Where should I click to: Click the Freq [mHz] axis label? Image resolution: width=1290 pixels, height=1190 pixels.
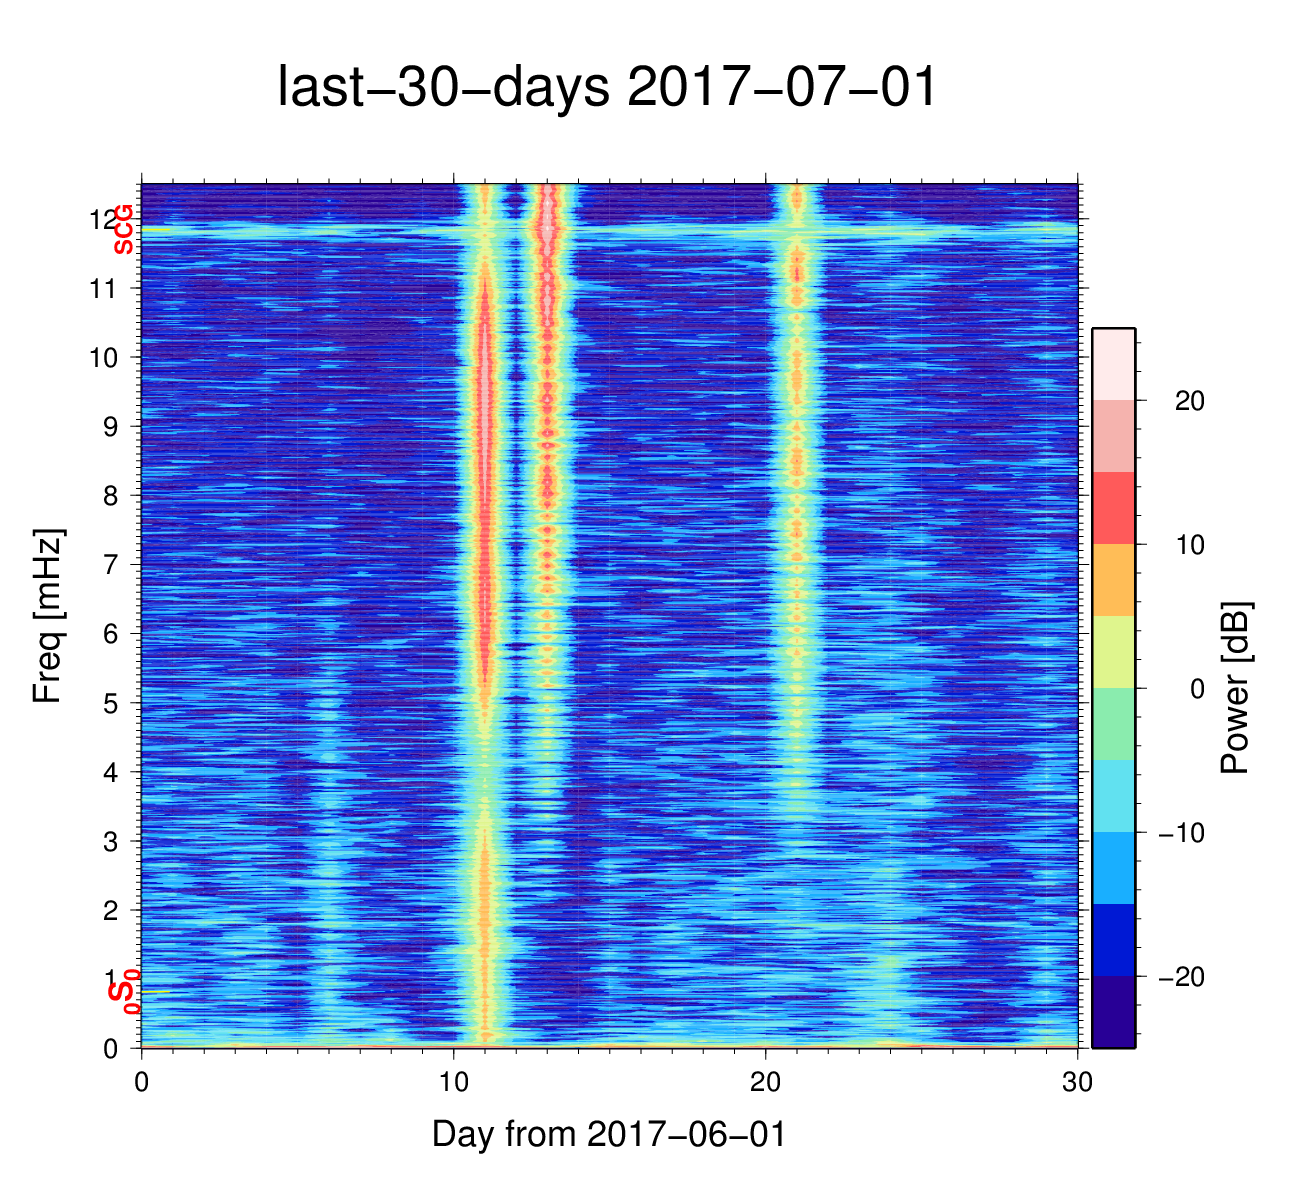48,616
